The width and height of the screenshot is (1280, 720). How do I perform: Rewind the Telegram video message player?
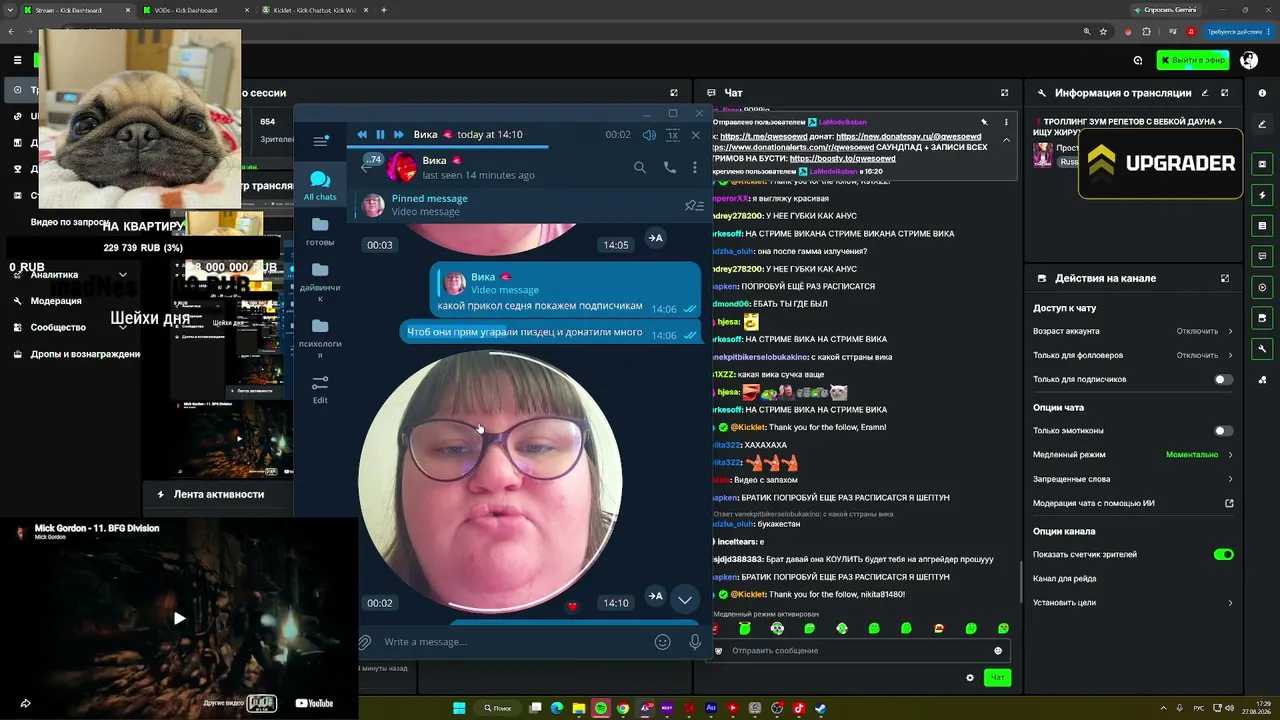pyautogui.click(x=362, y=135)
